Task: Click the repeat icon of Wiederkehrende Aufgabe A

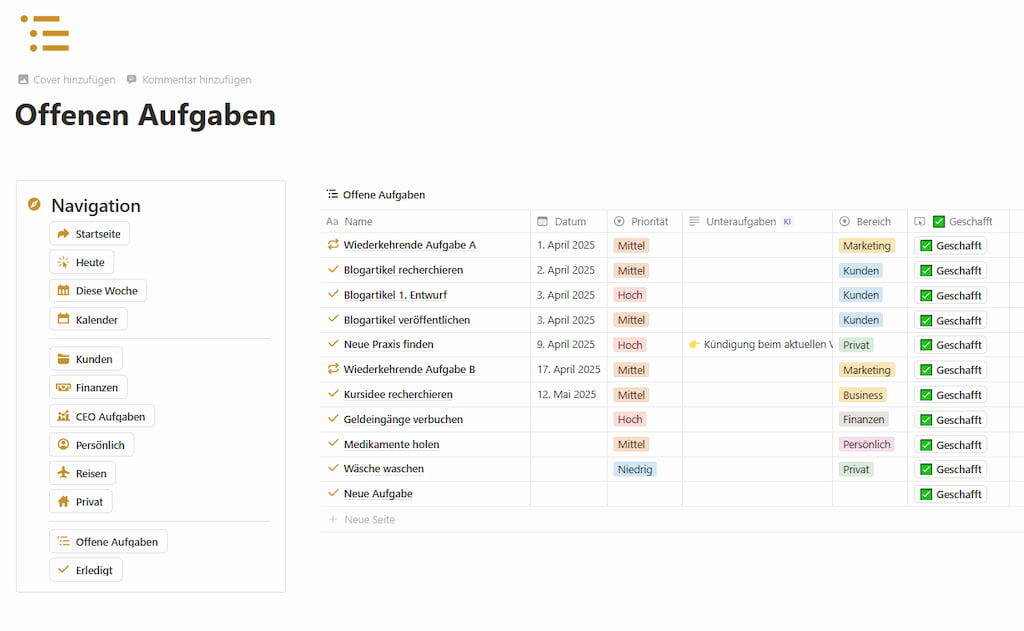Action: tap(333, 244)
